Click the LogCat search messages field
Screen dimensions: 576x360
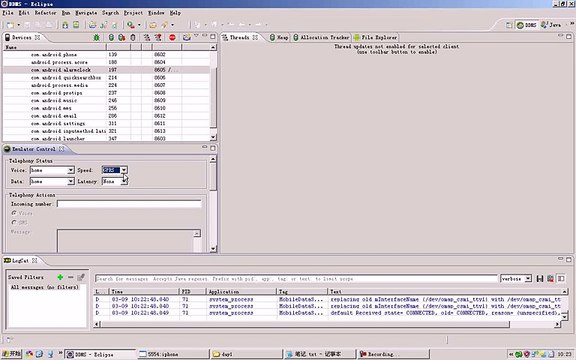coord(296,279)
